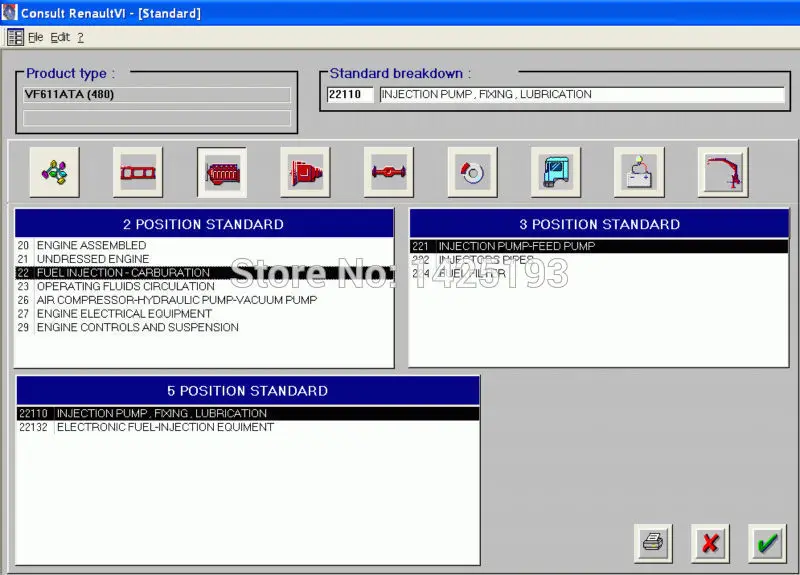
Task: Open the blue truck cab icon
Action: (556, 172)
